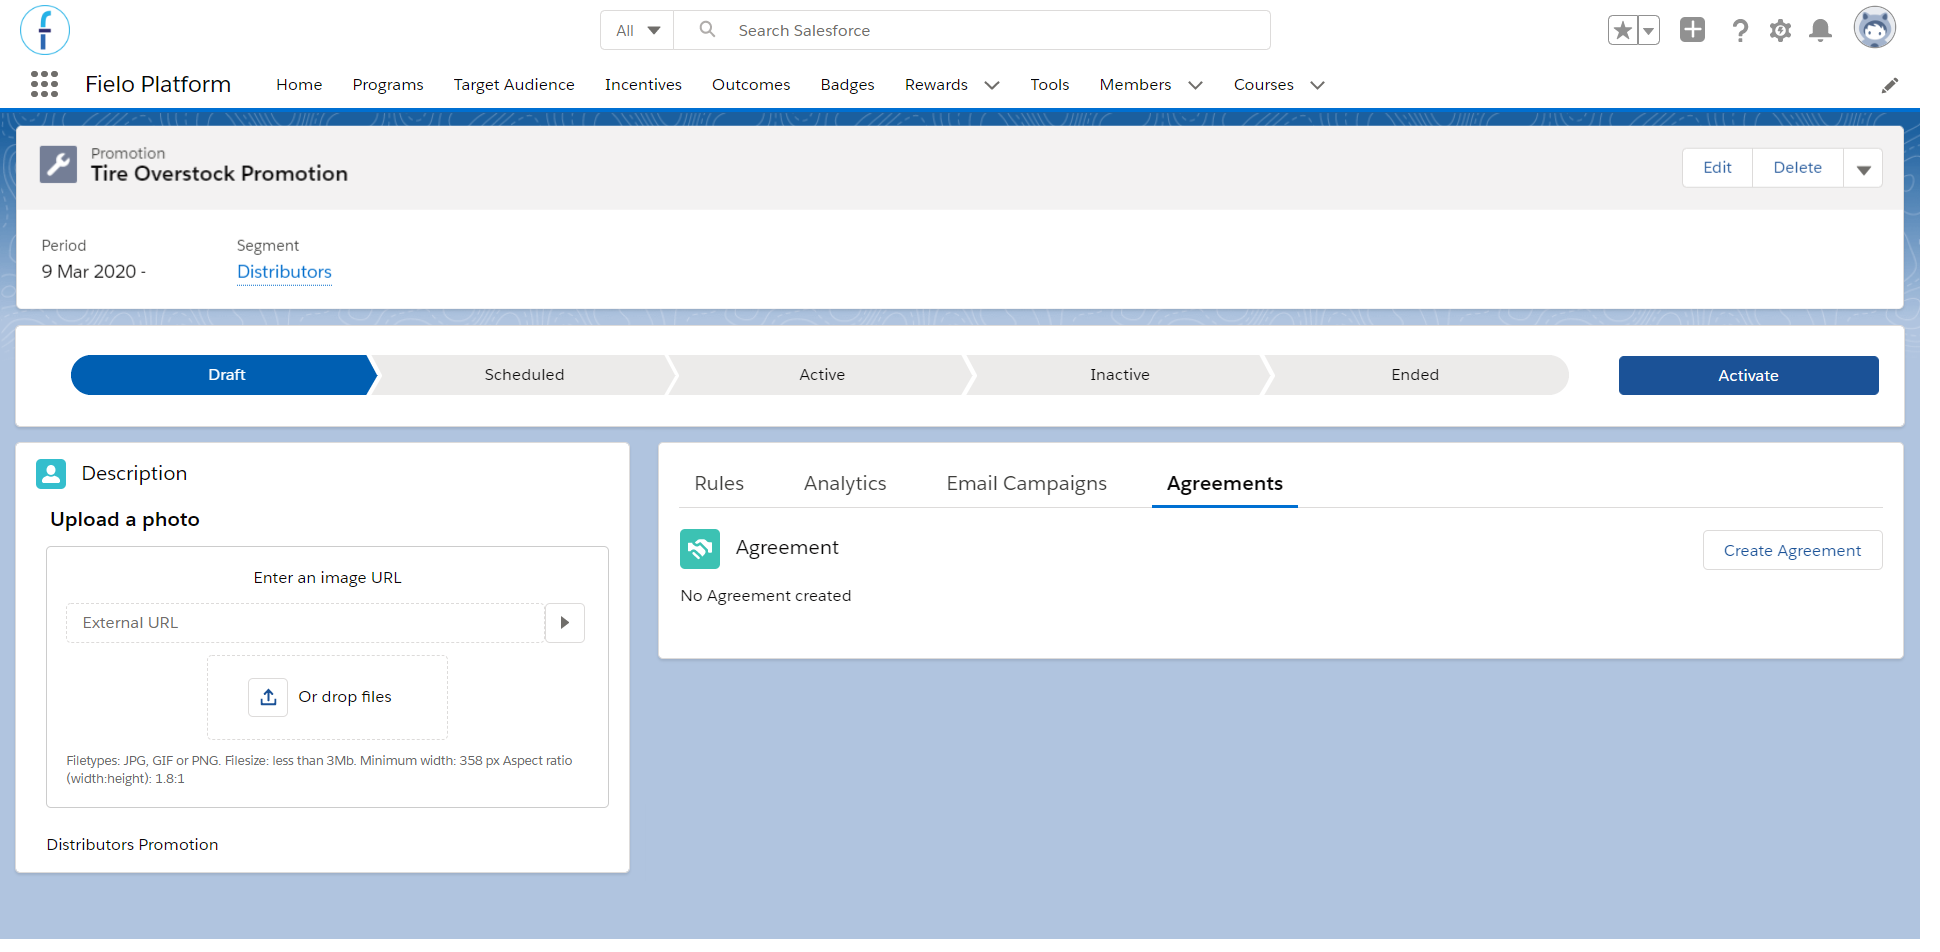Click the Description panel person icon
Viewport: 1940px width, 952px height.
[51, 474]
